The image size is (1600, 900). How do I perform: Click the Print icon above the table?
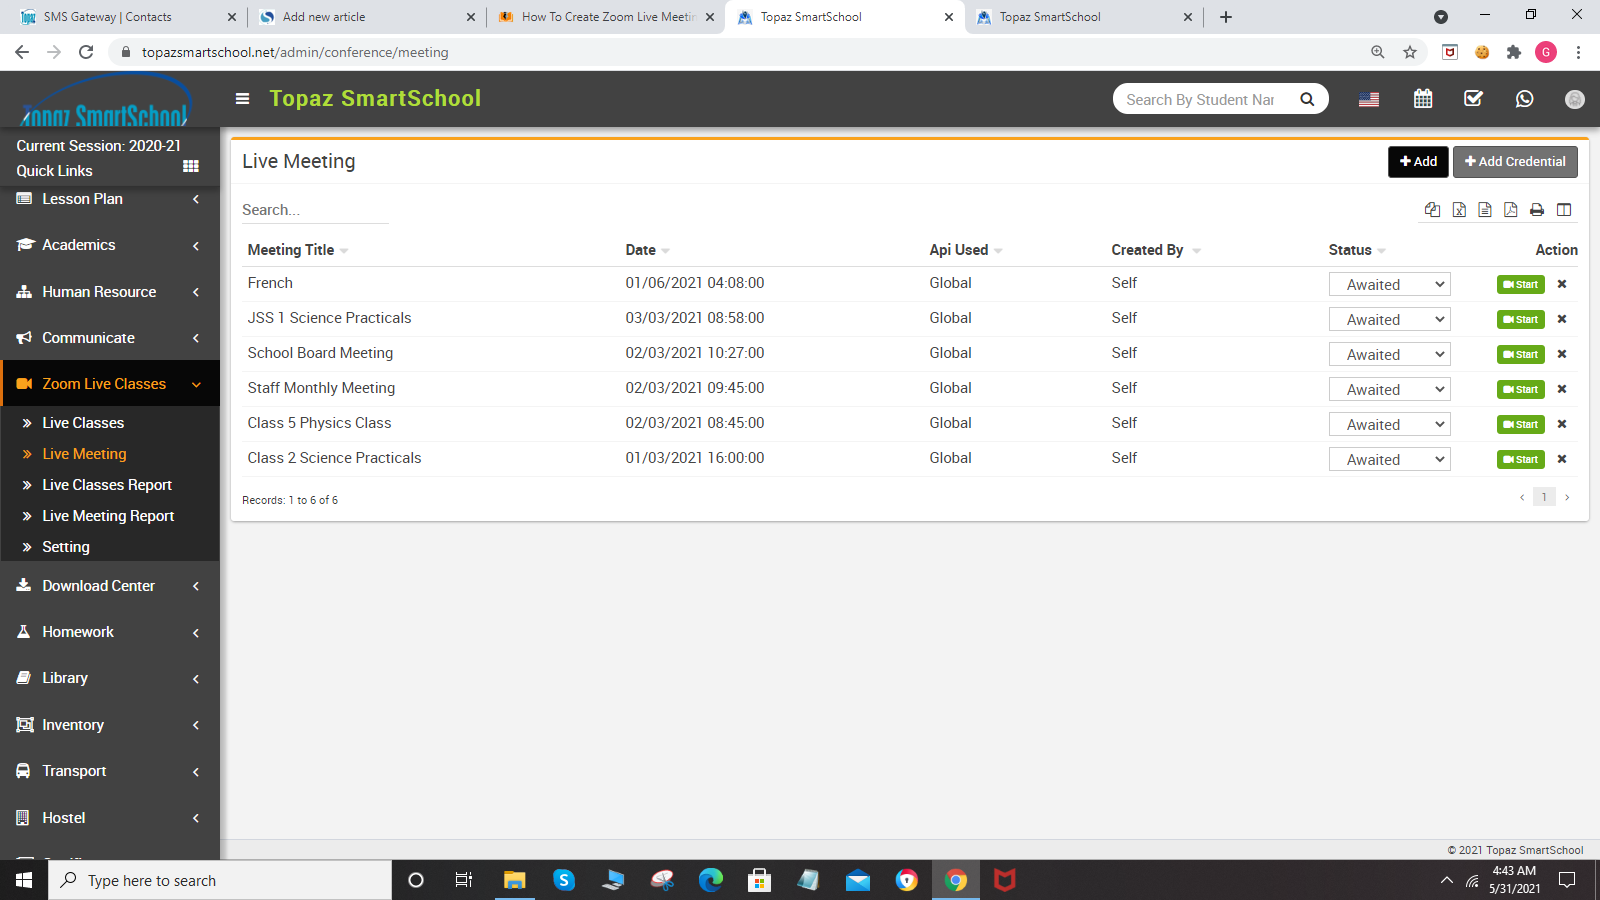tap(1537, 210)
